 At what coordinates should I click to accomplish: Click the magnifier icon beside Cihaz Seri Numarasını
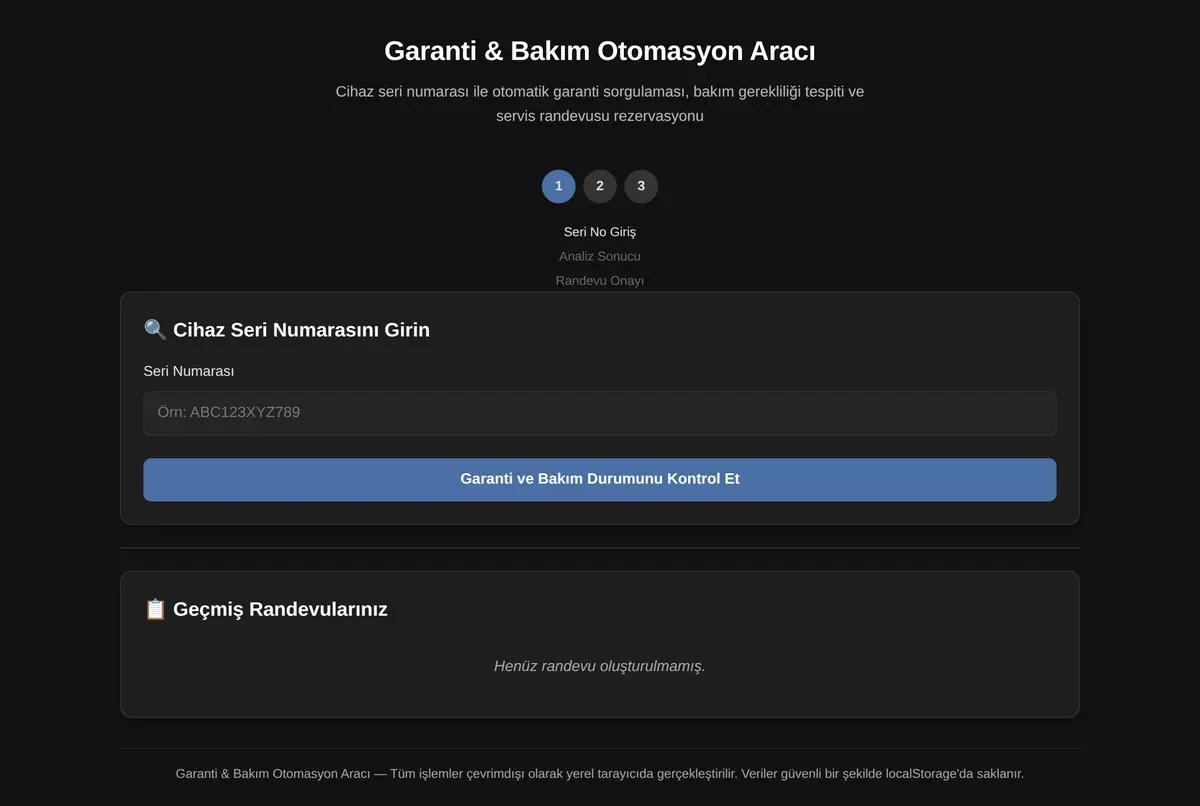[155, 329]
